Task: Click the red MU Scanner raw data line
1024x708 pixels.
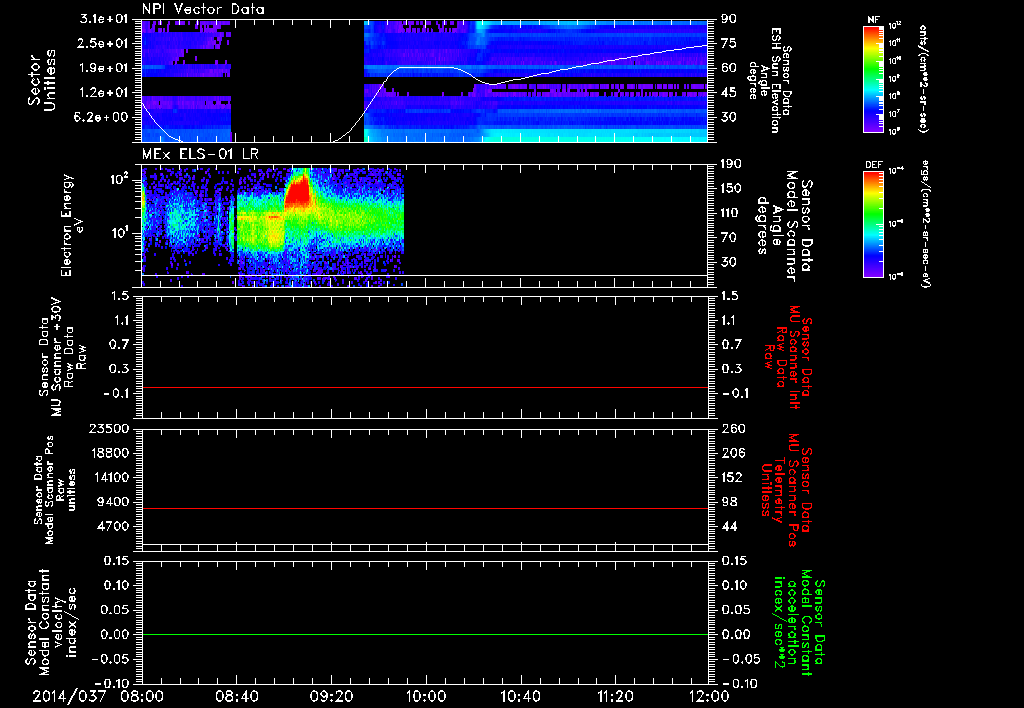Action: coord(424,387)
